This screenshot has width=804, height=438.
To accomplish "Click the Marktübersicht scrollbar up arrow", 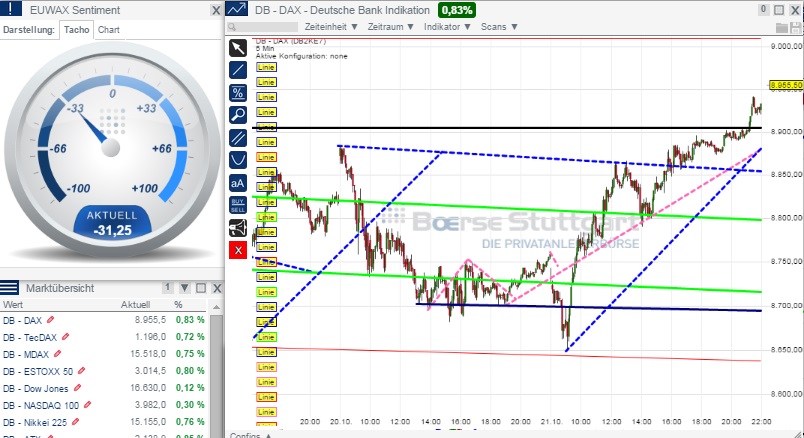I will tap(216, 307).
